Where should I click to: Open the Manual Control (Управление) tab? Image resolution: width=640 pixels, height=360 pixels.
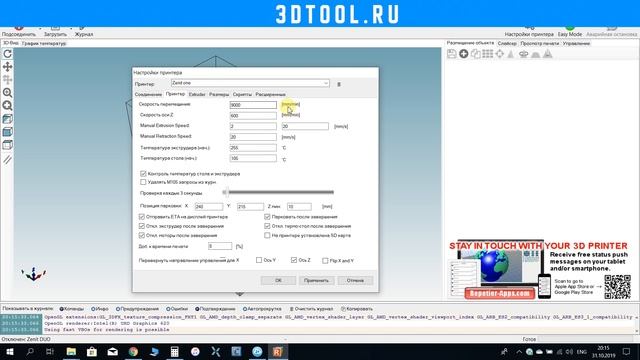tap(576, 43)
